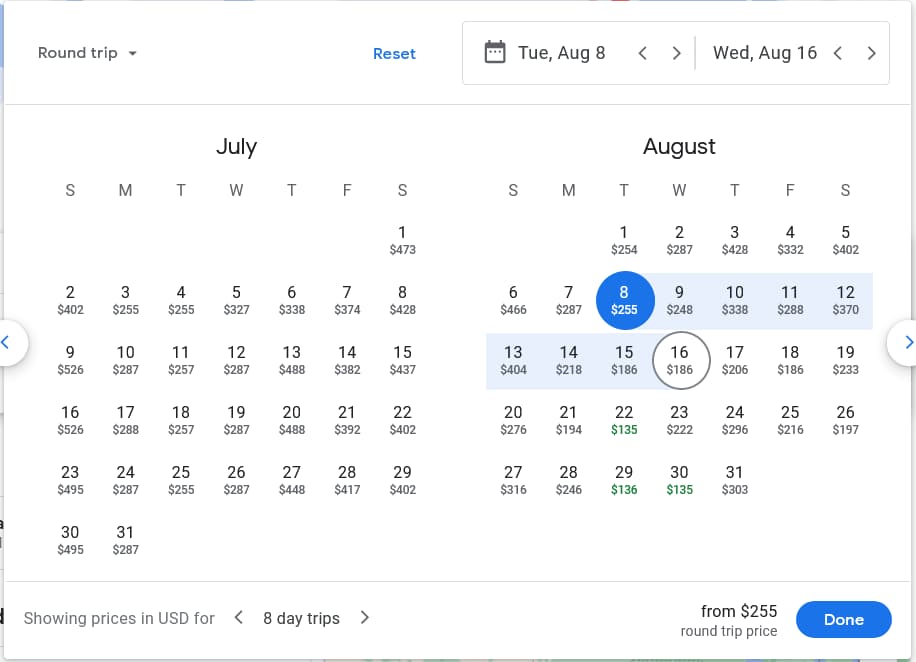Select August 13 priced at $404

point(513,360)
